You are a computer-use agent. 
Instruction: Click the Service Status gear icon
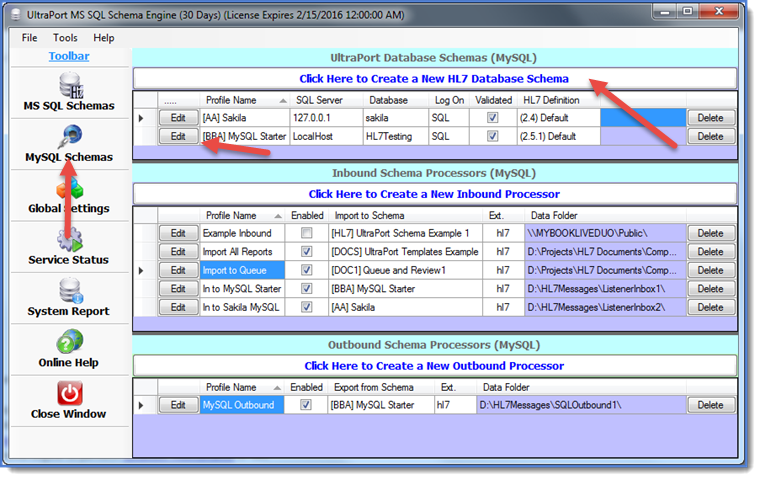69,240
